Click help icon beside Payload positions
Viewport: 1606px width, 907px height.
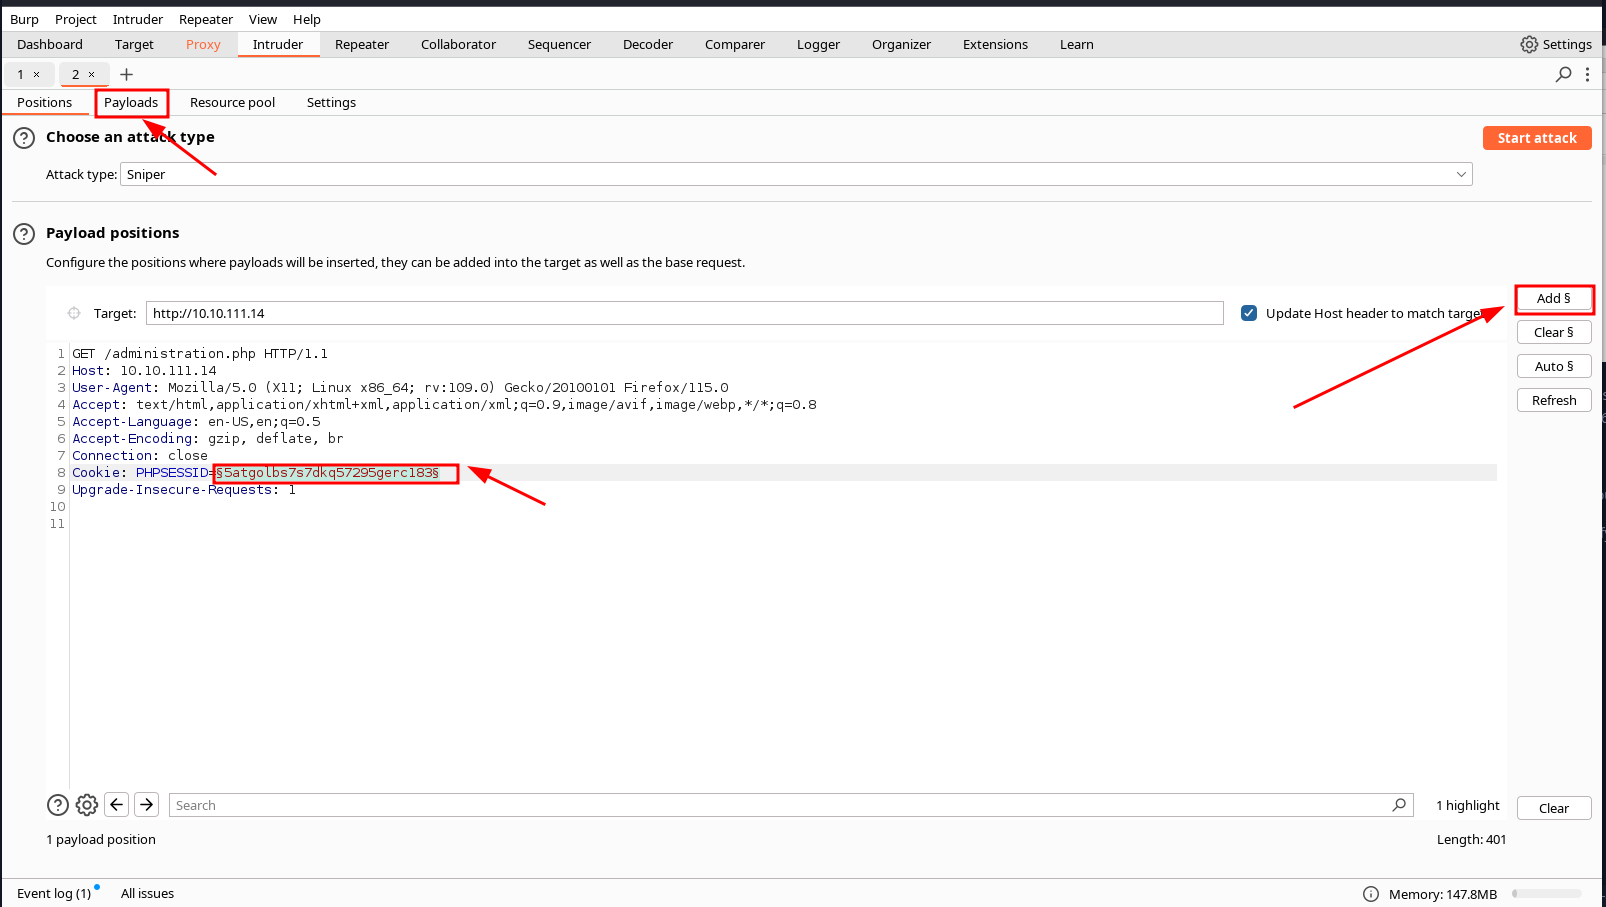(24, 234)
